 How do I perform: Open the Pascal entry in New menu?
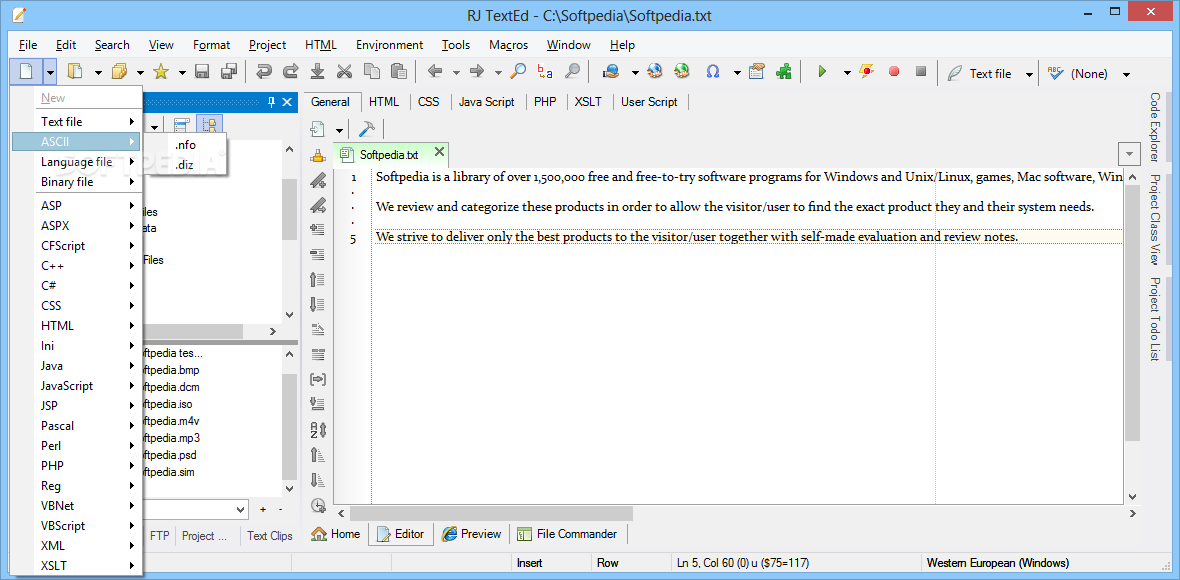[77, 425]
